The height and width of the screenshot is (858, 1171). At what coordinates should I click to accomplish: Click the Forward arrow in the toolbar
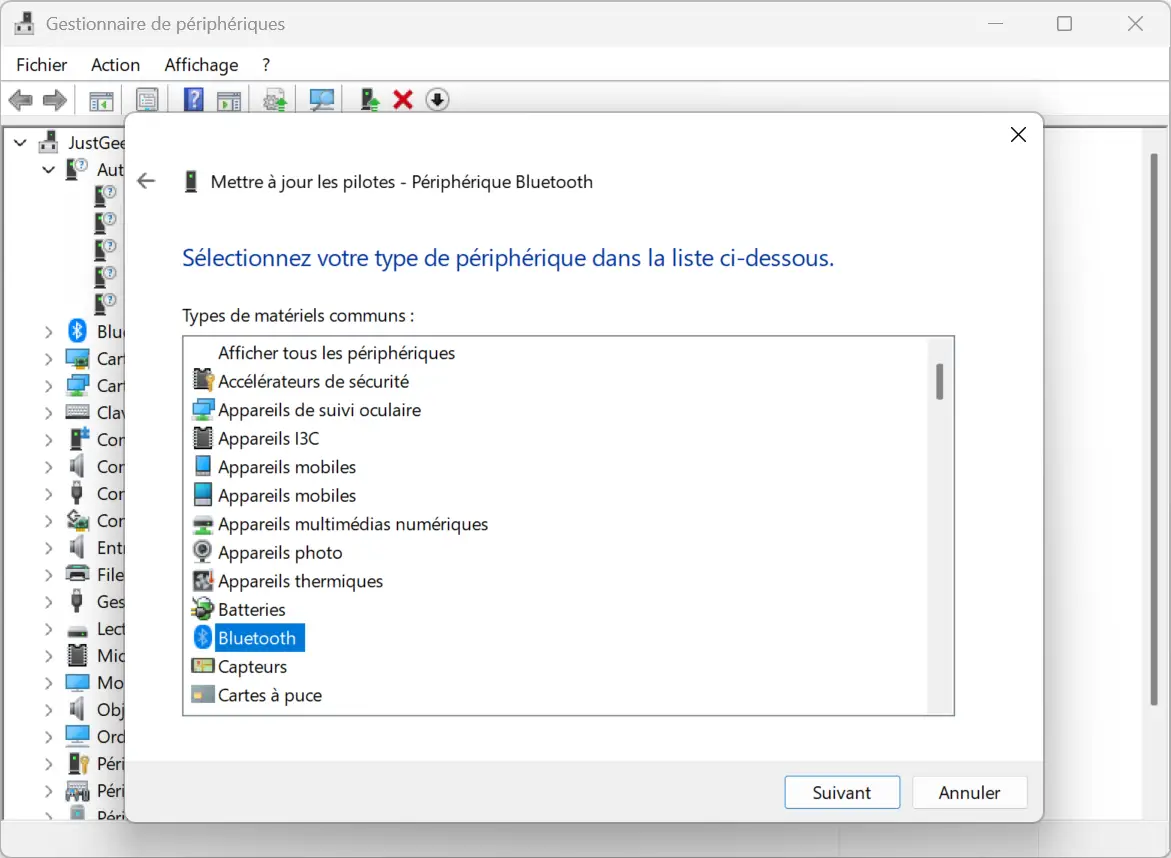coord(55,100)
